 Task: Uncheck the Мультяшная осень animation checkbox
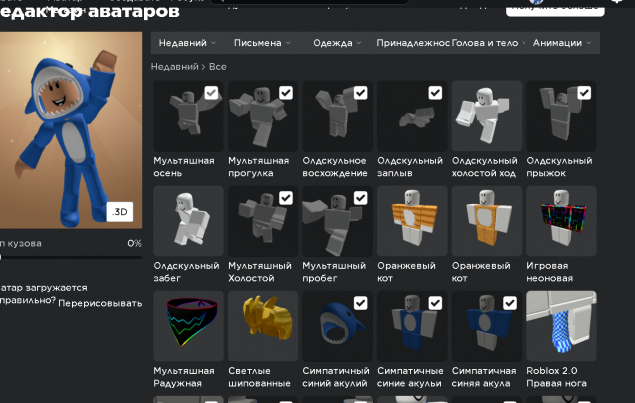click(x=211, y=93)
